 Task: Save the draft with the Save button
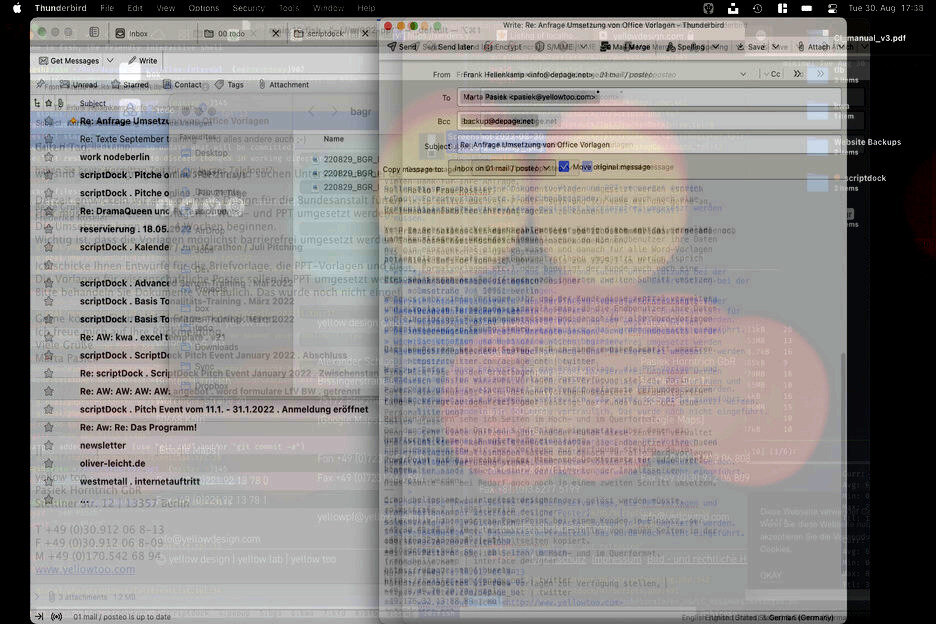click(x=750, y=47)
